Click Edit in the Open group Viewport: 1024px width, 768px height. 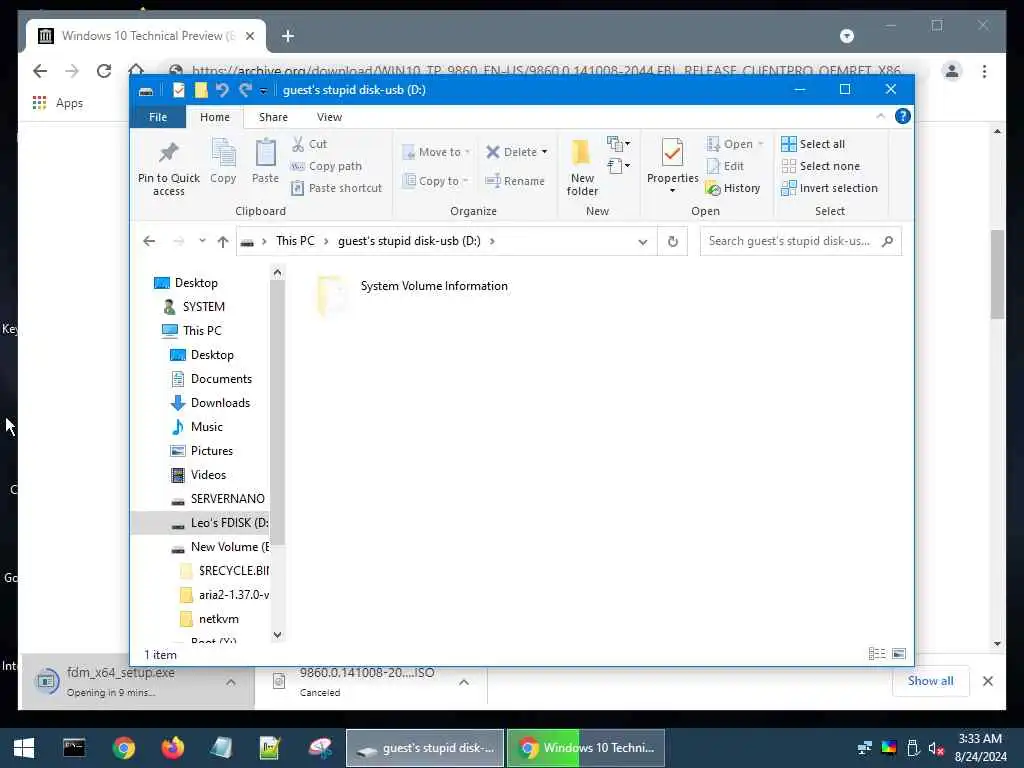point(726,166)
